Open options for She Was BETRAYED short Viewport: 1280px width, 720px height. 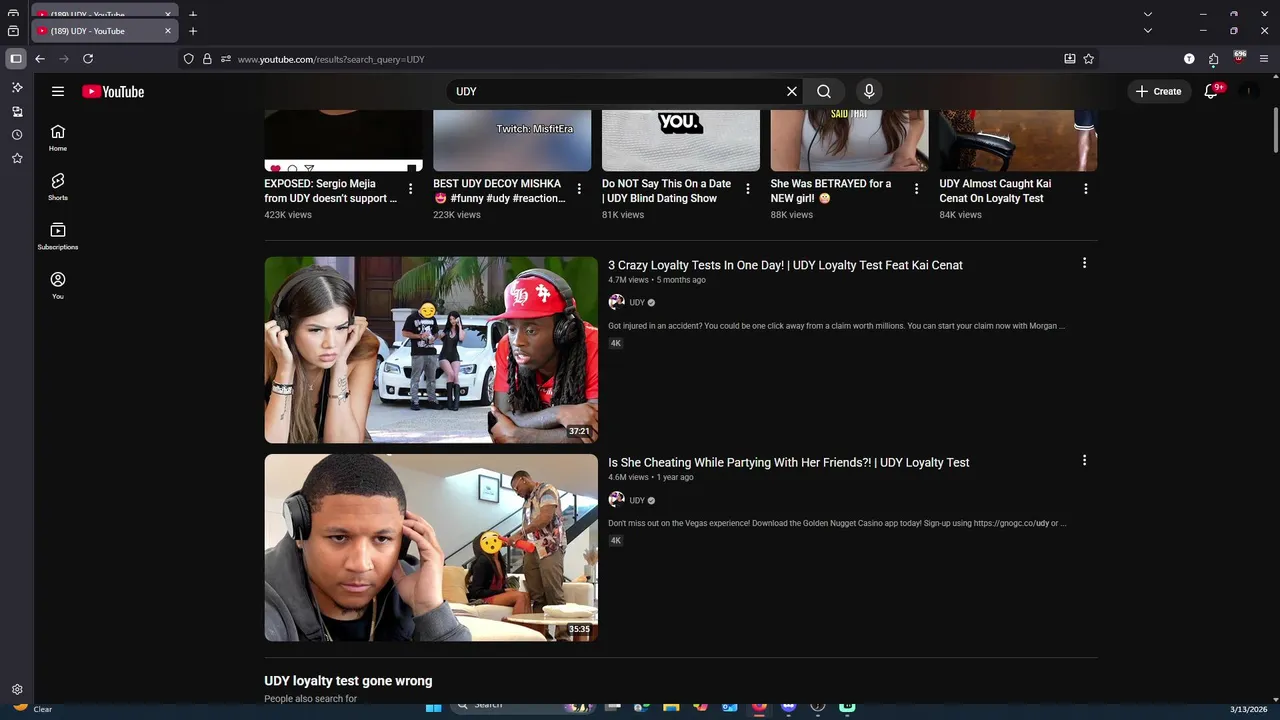[x=917, y=189]
